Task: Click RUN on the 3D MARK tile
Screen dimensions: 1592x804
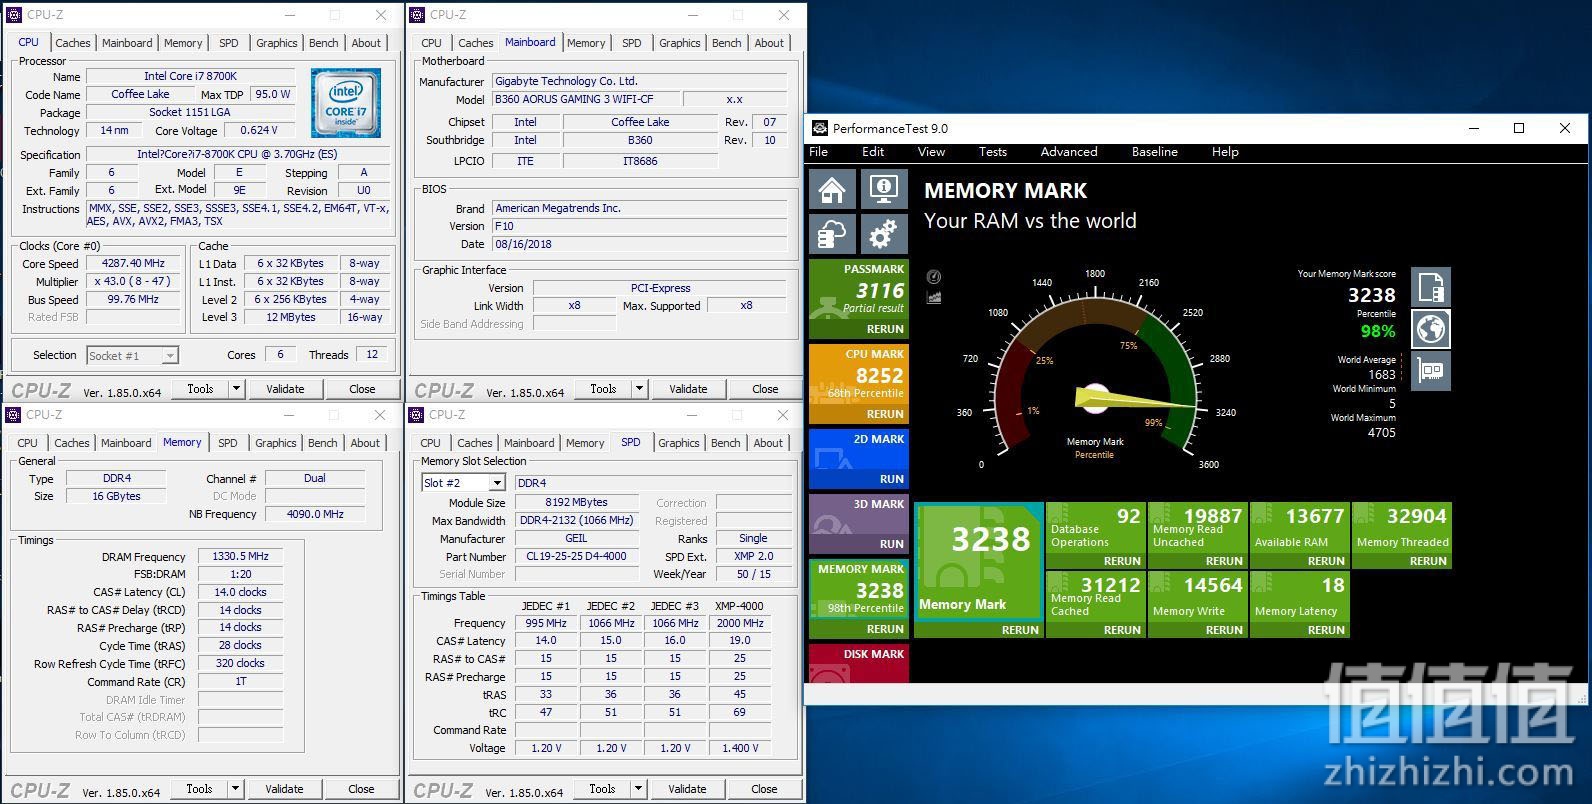Action: point(892,544)
